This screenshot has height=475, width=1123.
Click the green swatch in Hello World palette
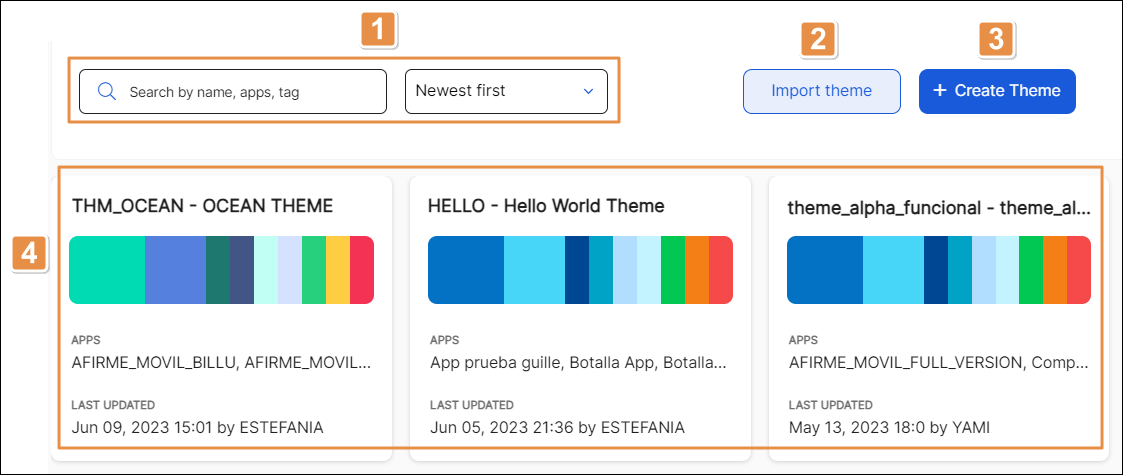tap(672, 270)
